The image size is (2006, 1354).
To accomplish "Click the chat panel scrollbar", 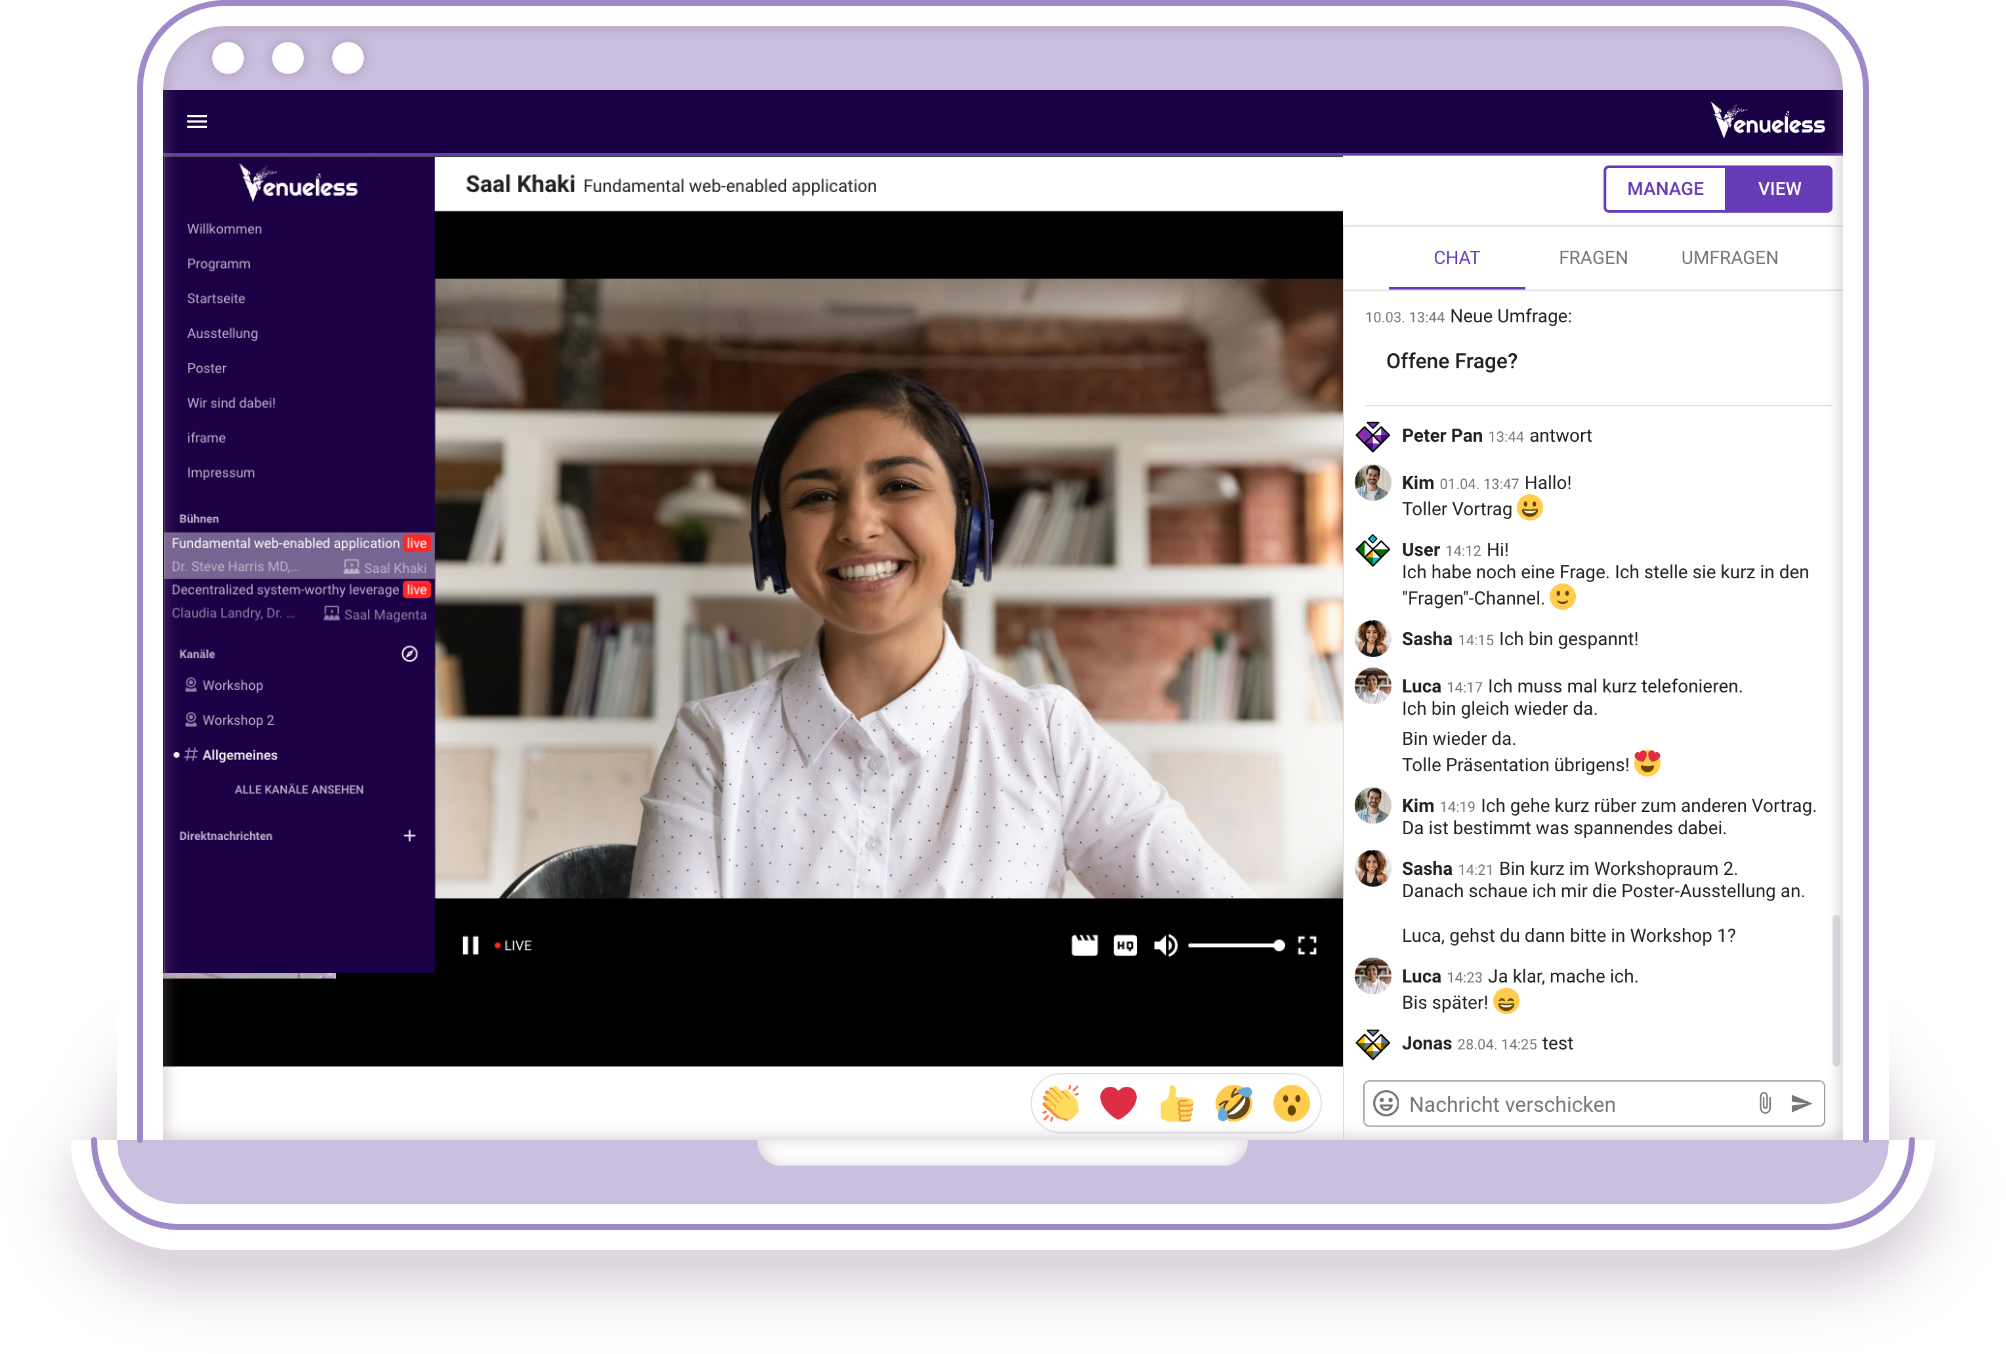I will pos(1835,990).
